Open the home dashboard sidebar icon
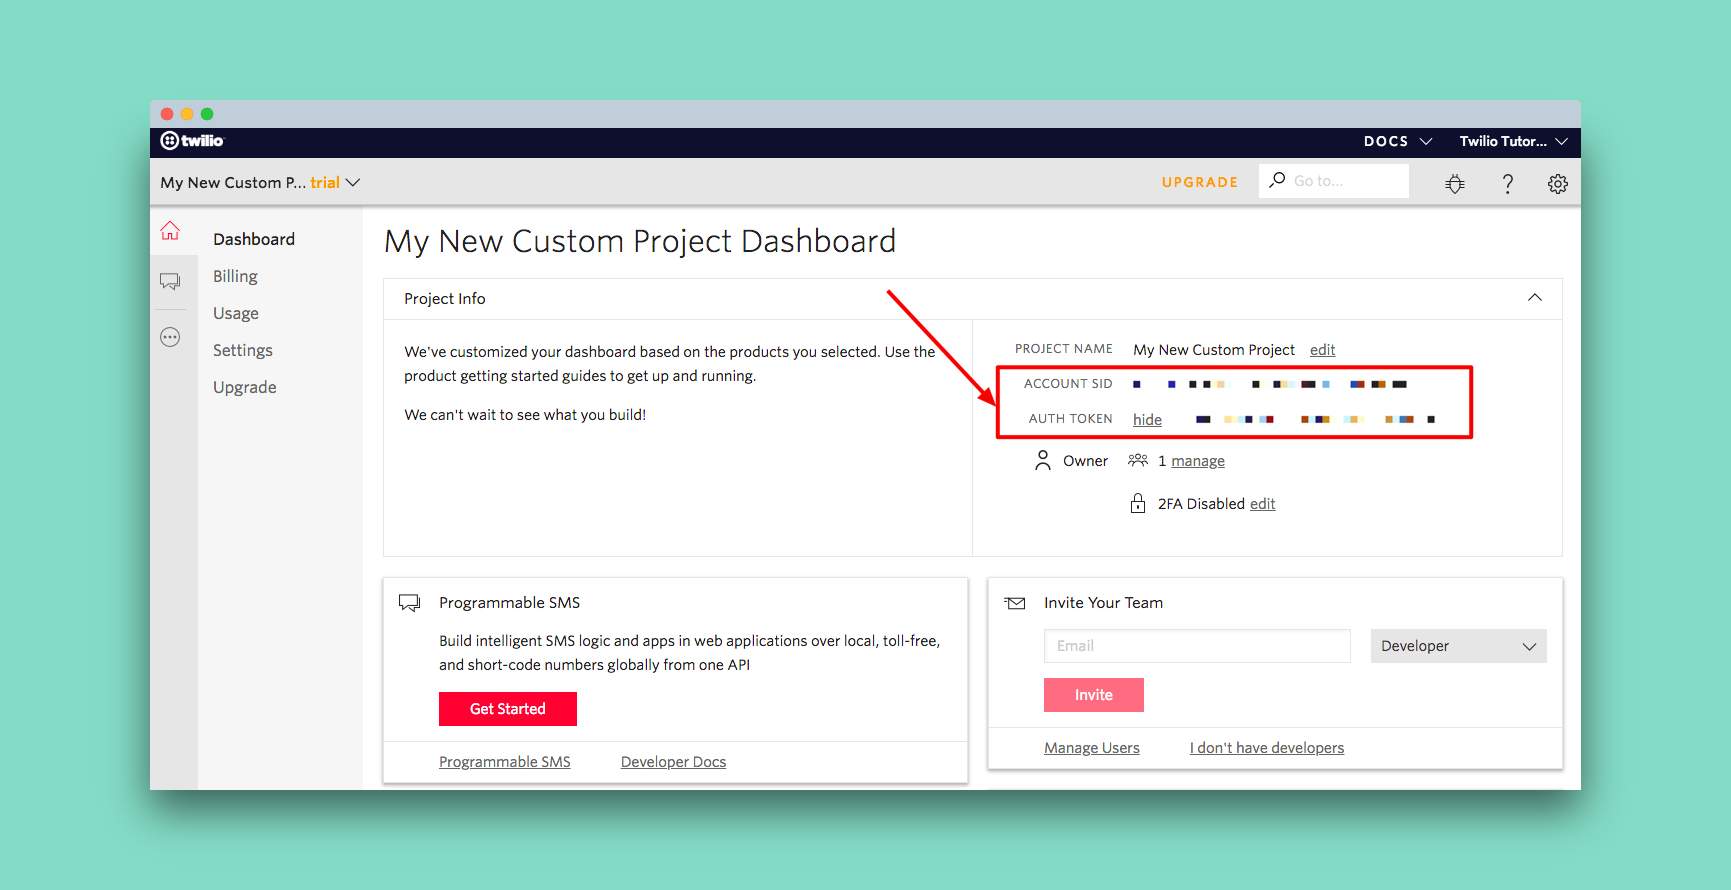1731x890 pixels. click(x=170, y=231)
